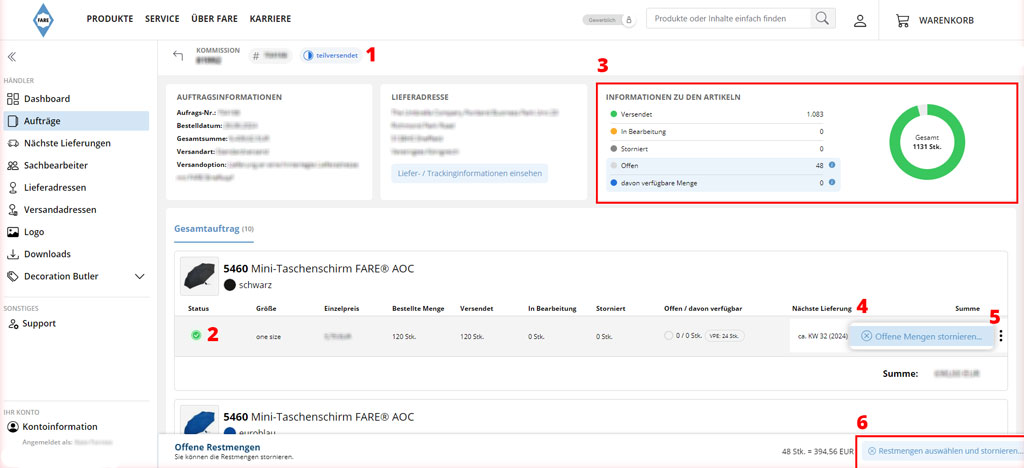
Task: Click info icon beside davon verfügbare Menge
Action: click(x=832, y=182)
